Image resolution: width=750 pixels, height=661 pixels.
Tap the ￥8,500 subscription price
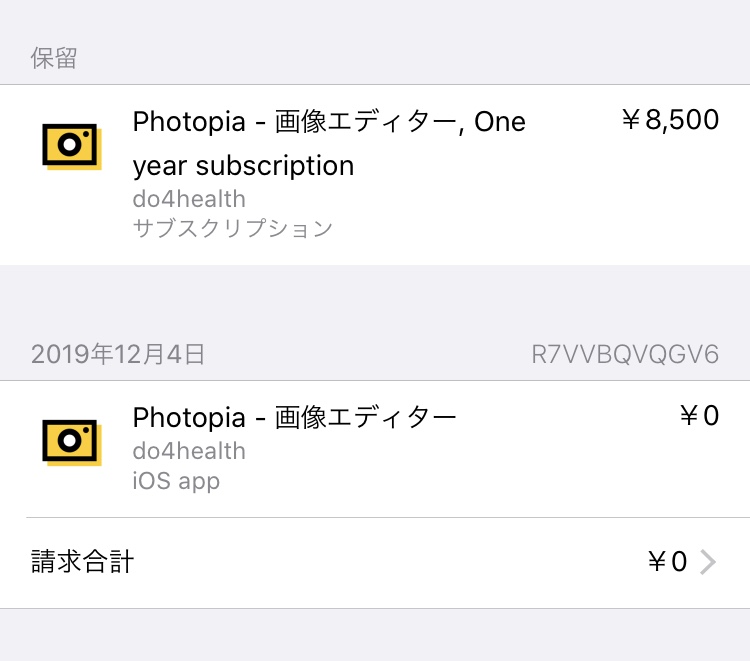point(670,121)
